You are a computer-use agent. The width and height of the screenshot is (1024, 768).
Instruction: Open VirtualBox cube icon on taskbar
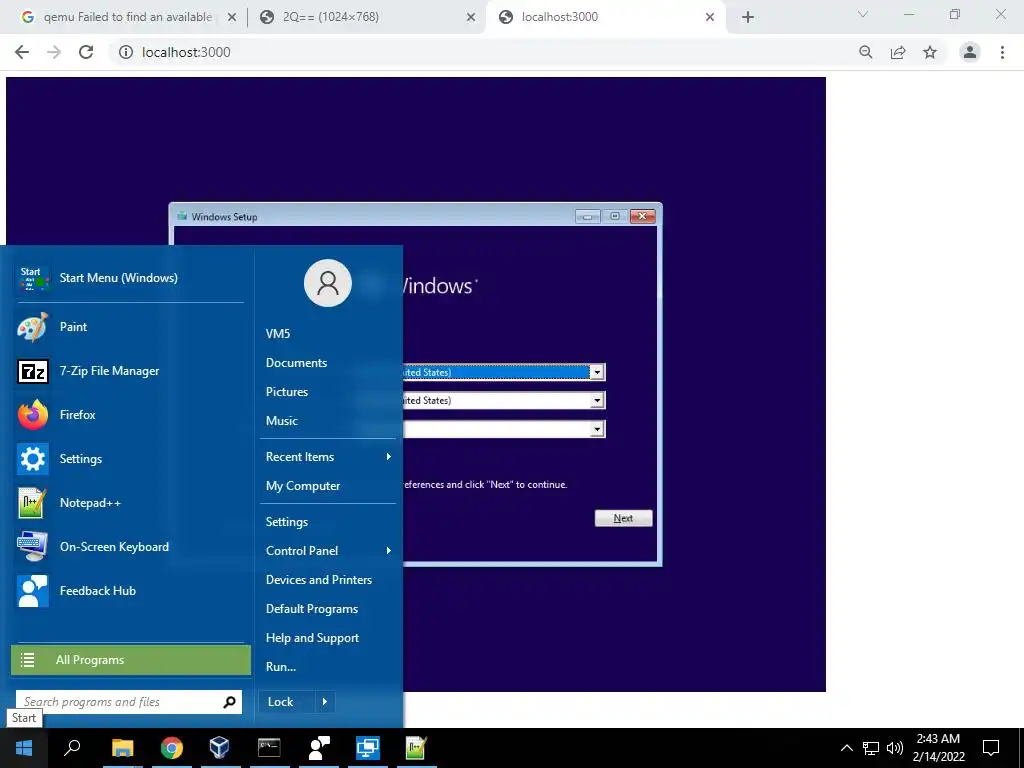tap(219, 748)
